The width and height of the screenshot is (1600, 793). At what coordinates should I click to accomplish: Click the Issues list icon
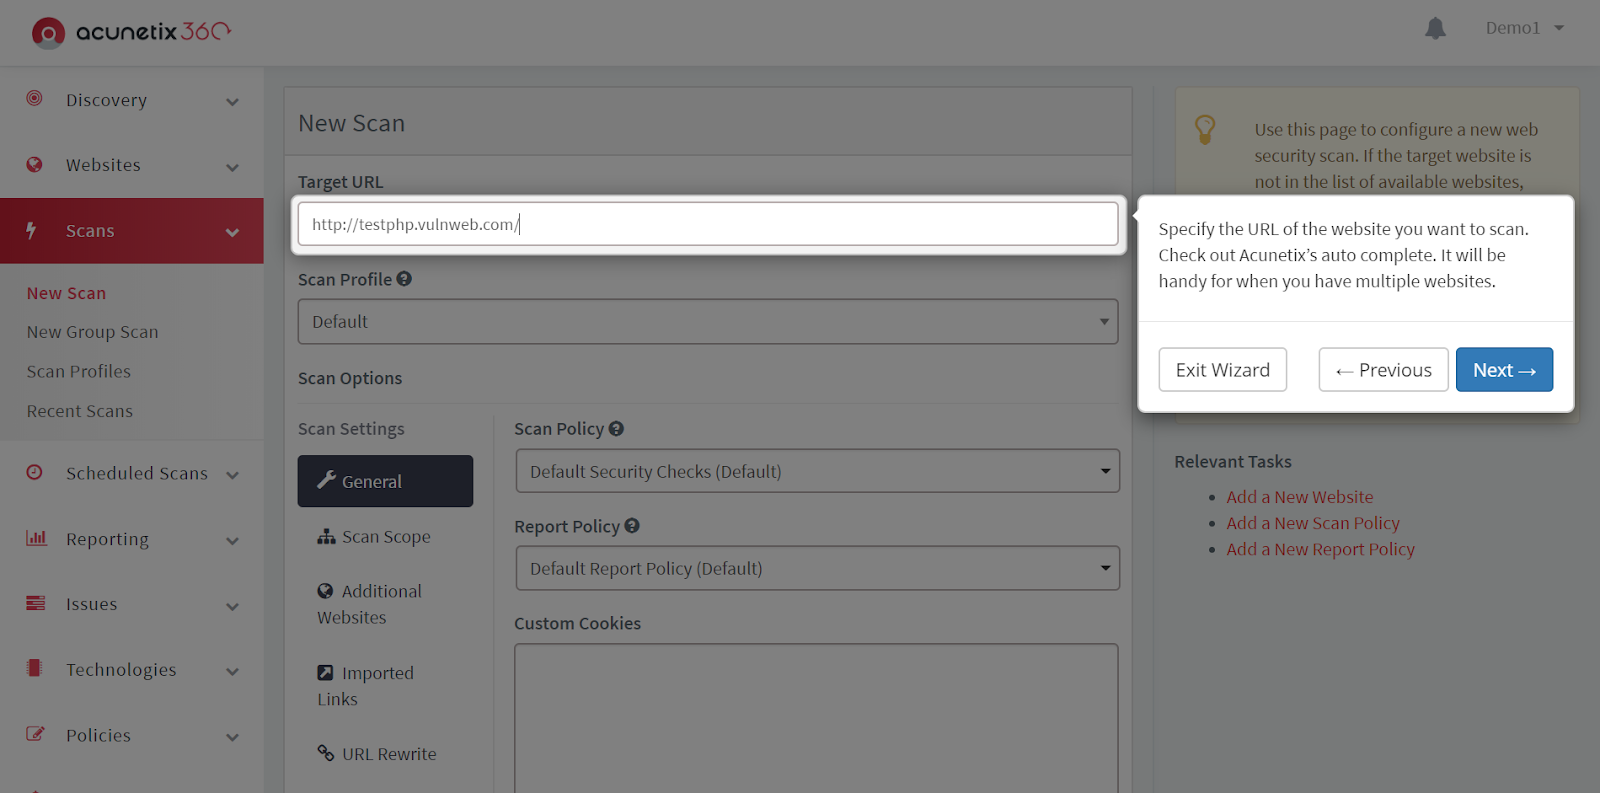coord(36,603)
